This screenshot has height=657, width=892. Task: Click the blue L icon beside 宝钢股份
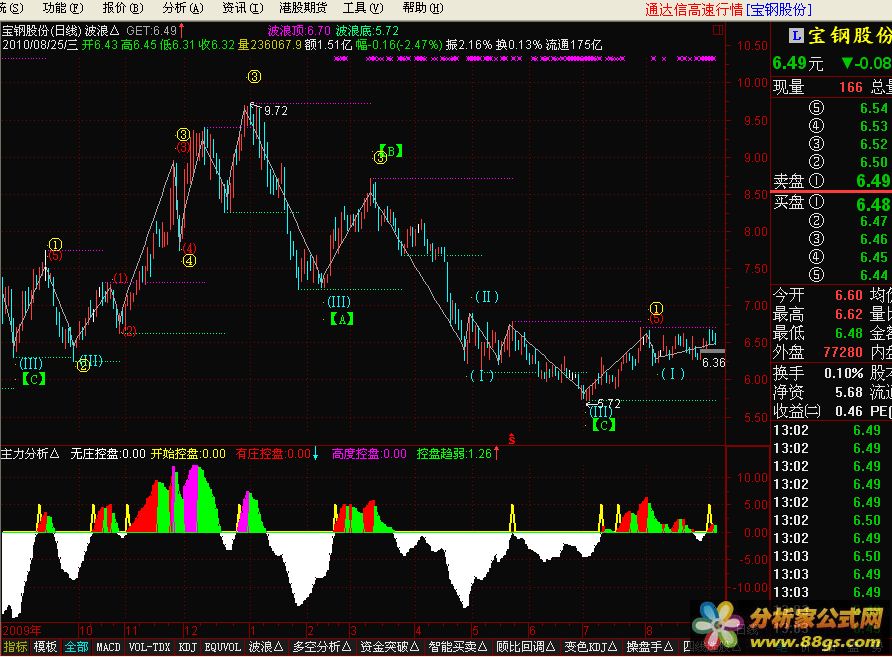tap(796, 36)
